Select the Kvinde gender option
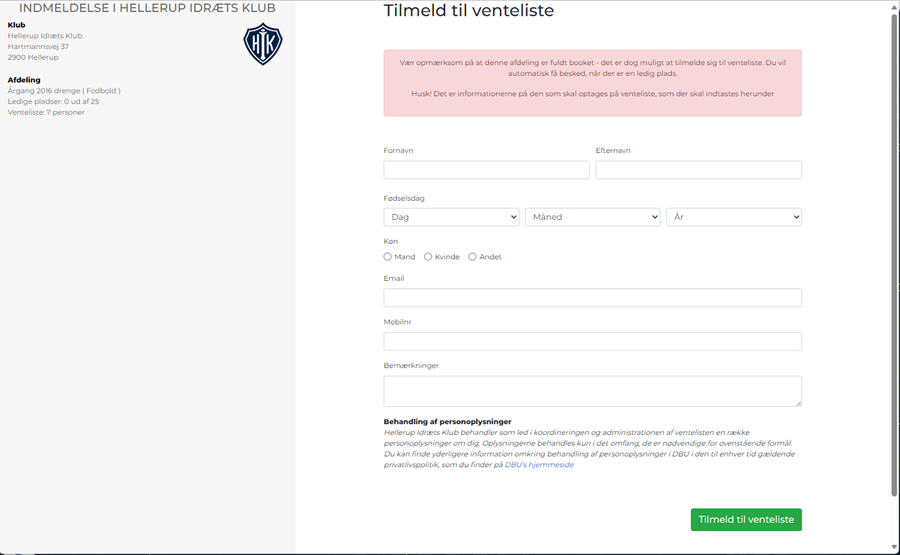The image size is (900, 555). [x=428, y=257]
